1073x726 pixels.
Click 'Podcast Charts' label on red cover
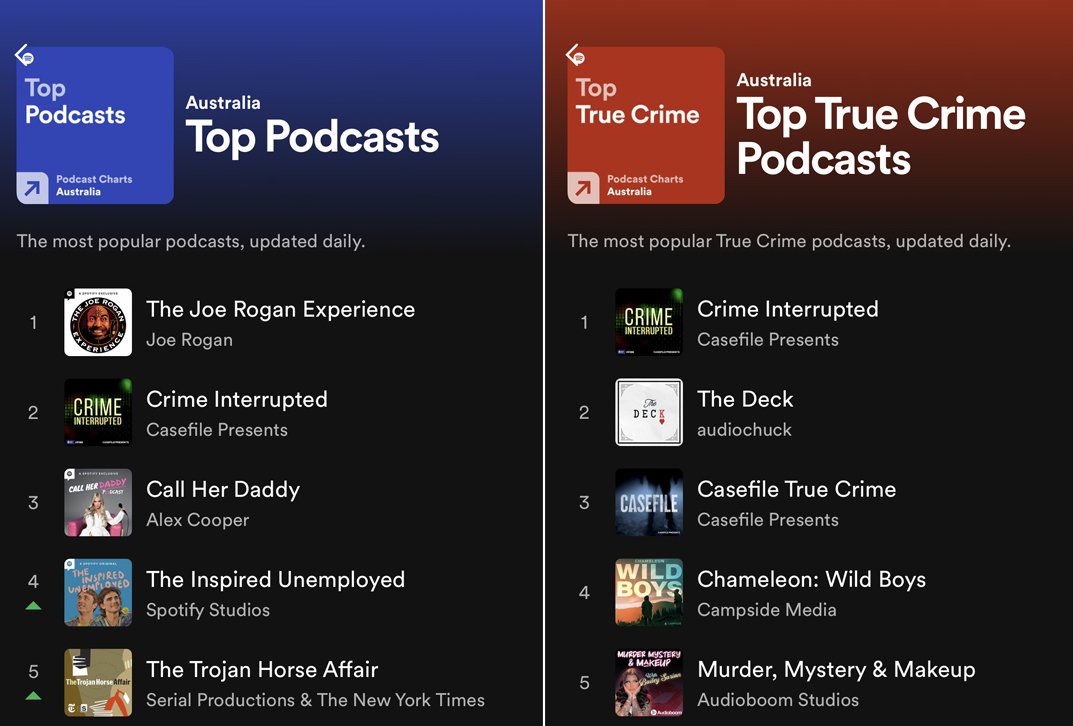click(x=645, y=179)
